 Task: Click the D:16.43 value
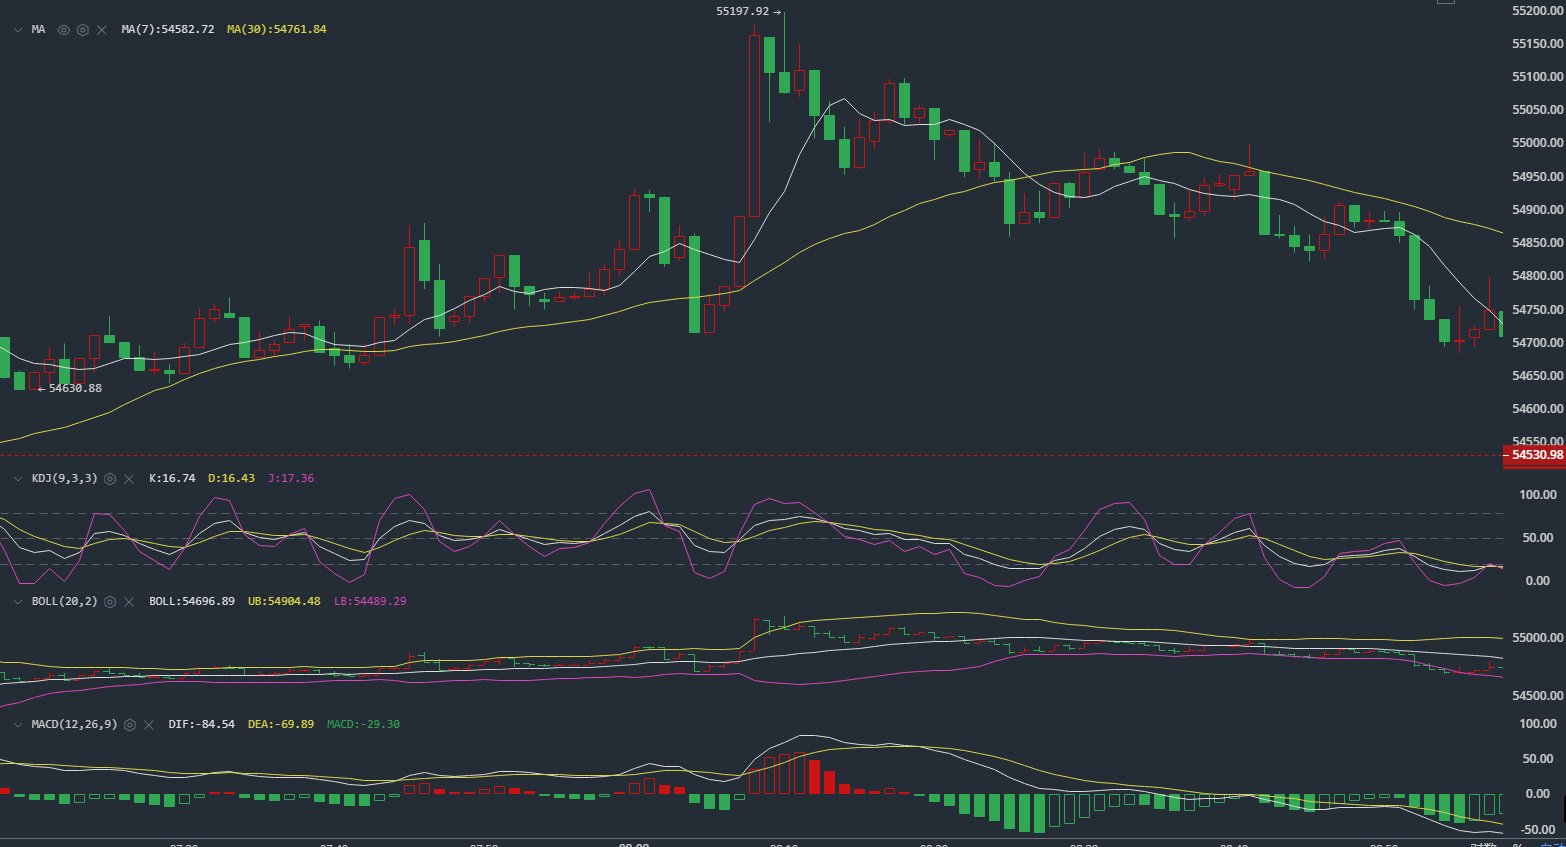[231, 479]
